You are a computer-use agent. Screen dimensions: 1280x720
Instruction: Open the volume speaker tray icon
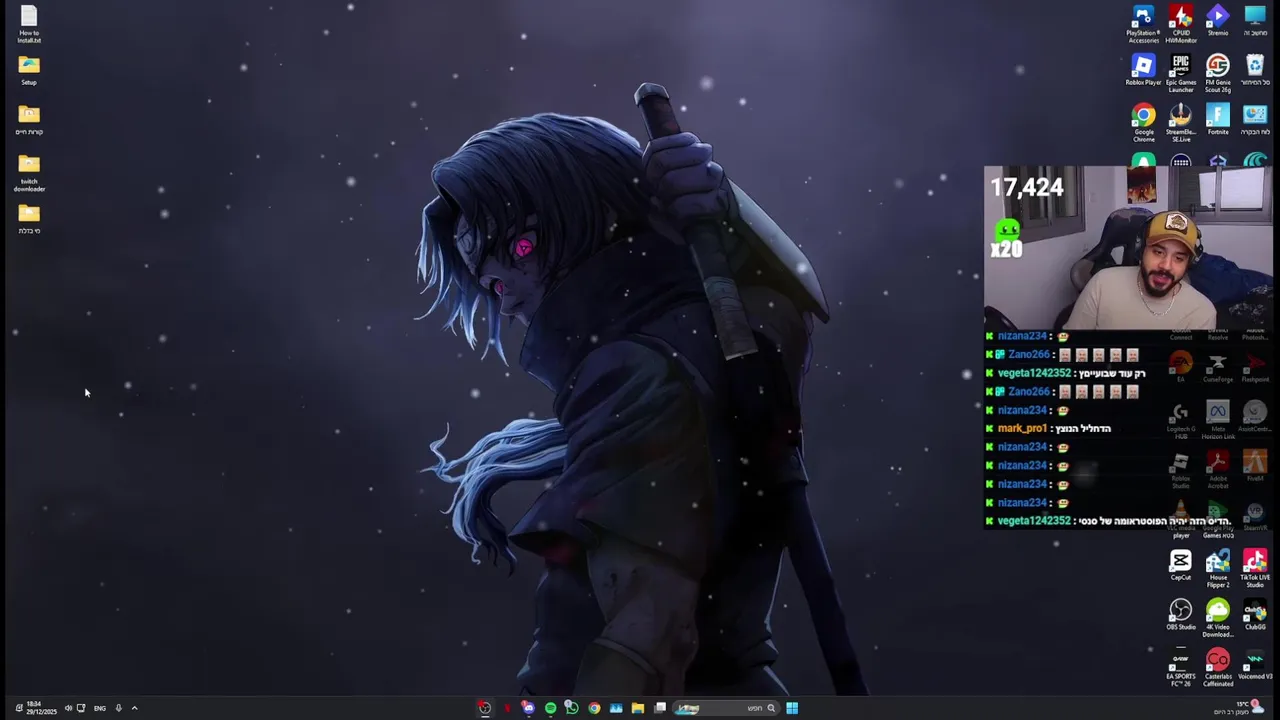68,708
